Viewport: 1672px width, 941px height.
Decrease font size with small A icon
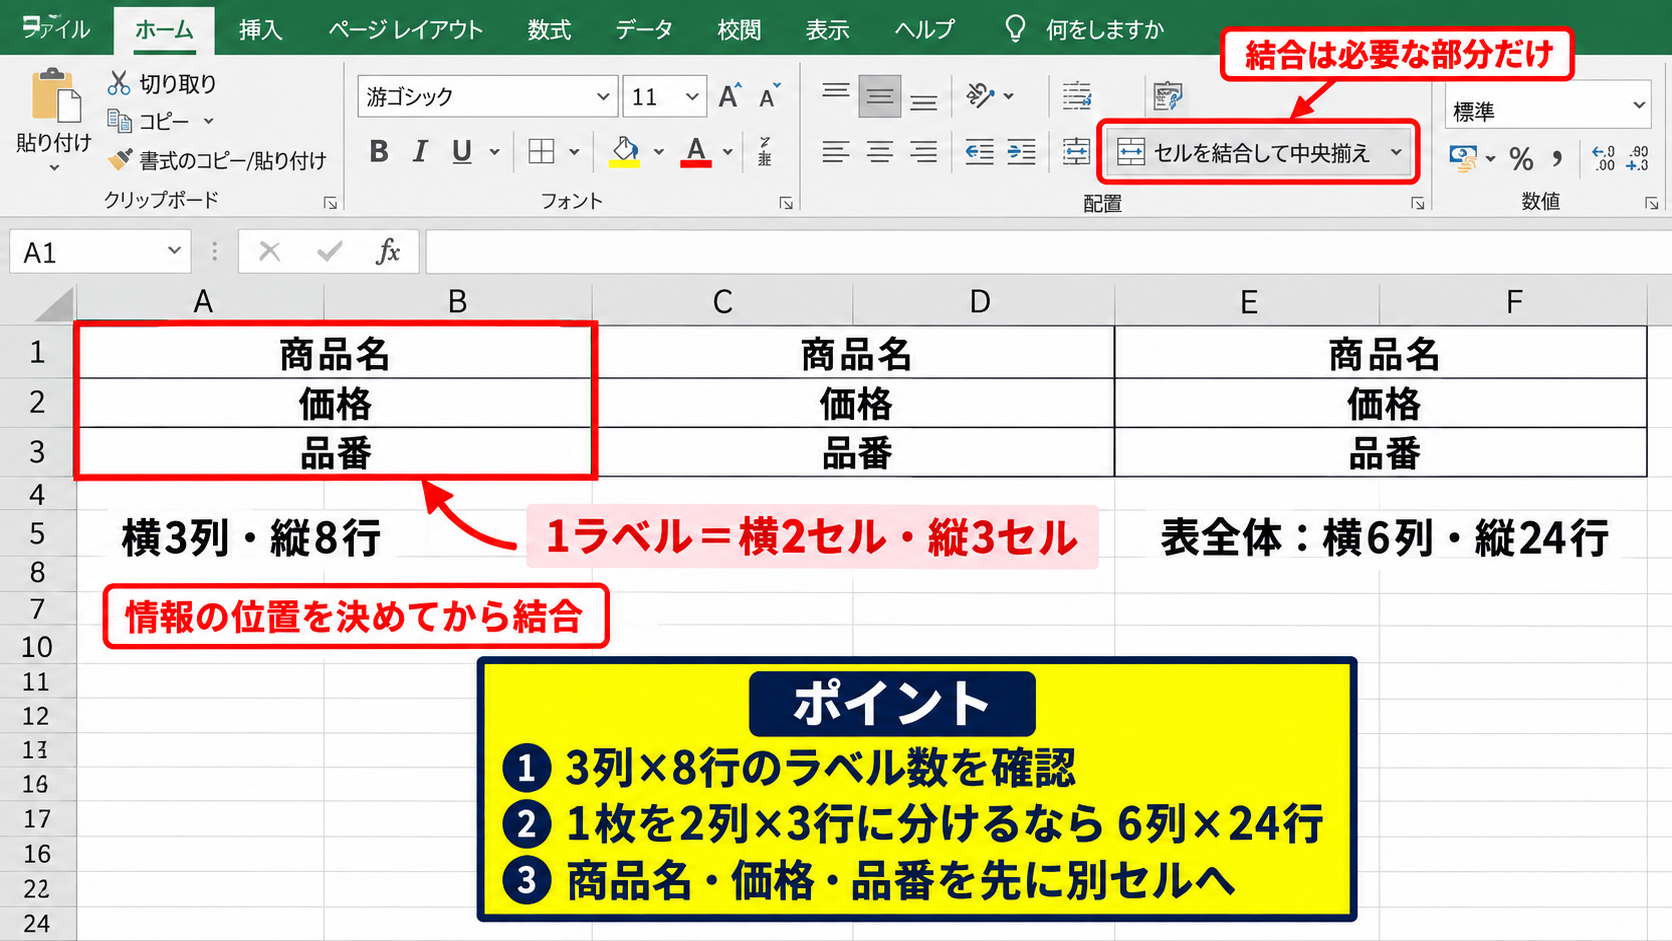tap(769, 96)
